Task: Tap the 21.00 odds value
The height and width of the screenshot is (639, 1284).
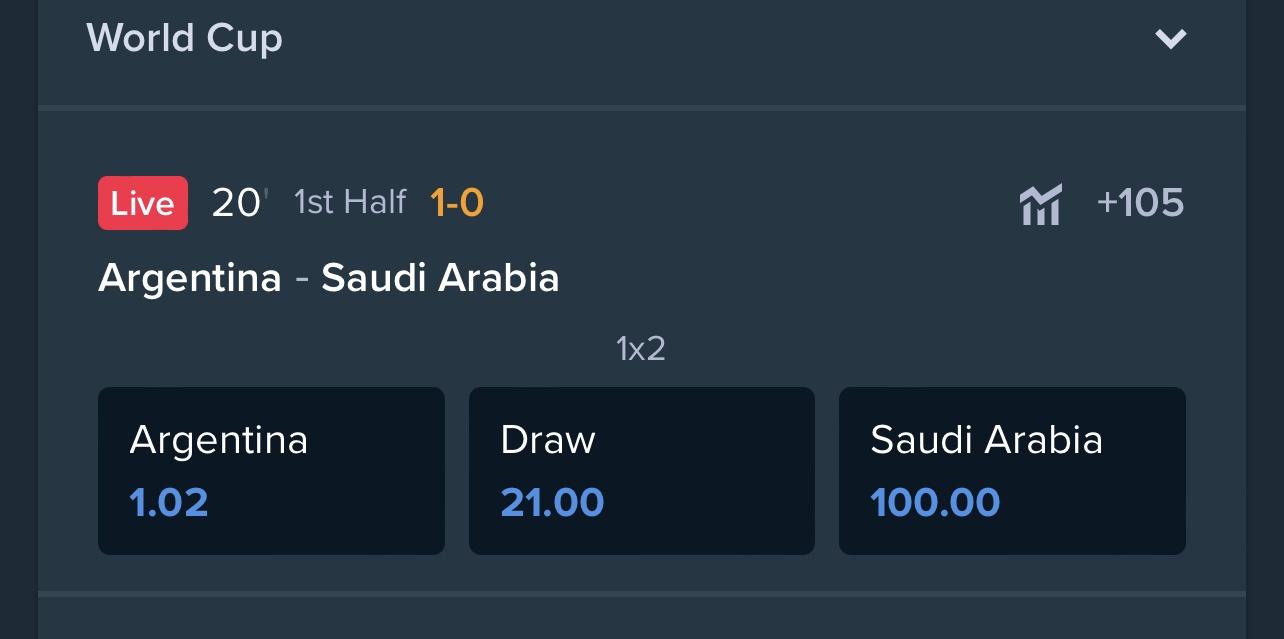Action: (552, 502)
